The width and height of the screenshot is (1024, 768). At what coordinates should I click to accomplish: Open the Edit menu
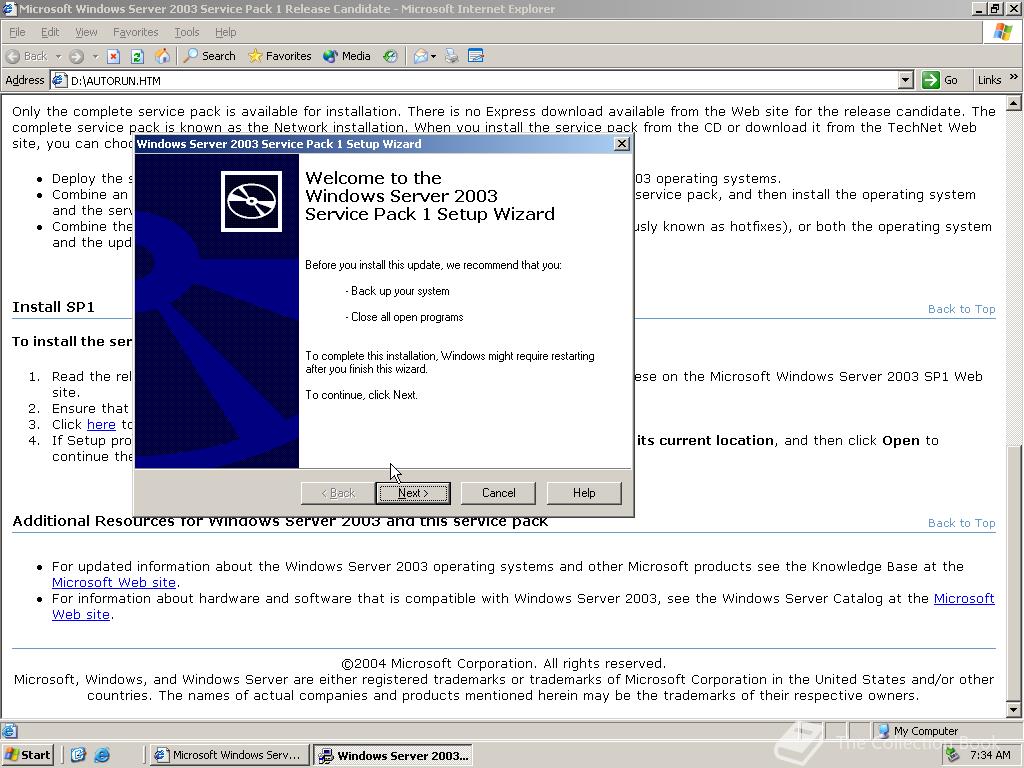click(x=50, y=32)
